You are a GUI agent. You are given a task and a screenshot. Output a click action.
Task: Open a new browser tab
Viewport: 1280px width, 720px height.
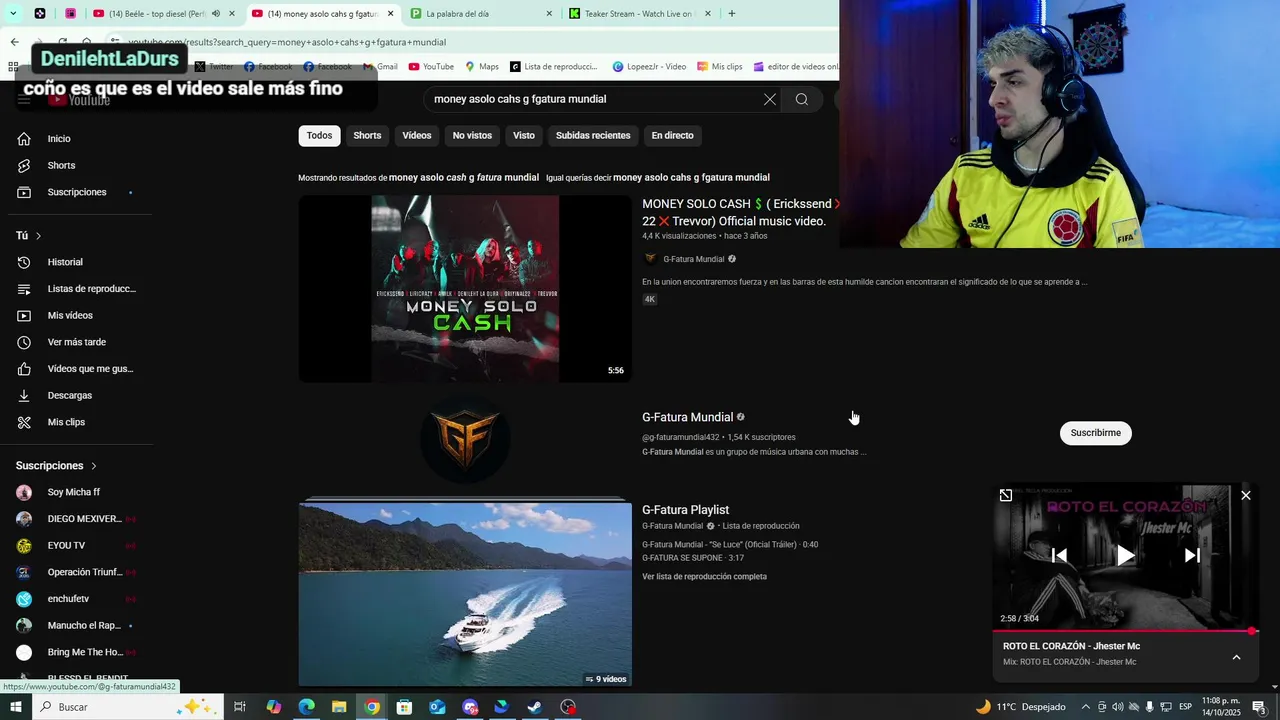[732, 14]
